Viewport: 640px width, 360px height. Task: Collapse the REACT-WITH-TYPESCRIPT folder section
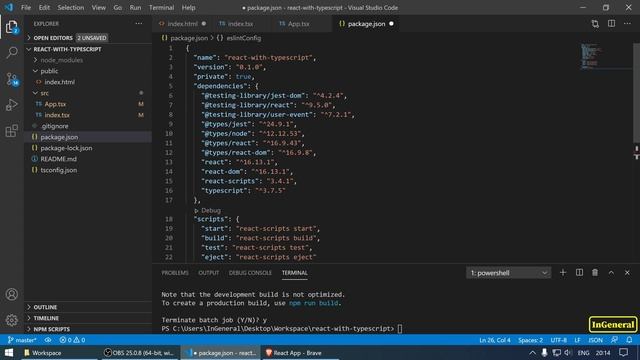[88, 49]
